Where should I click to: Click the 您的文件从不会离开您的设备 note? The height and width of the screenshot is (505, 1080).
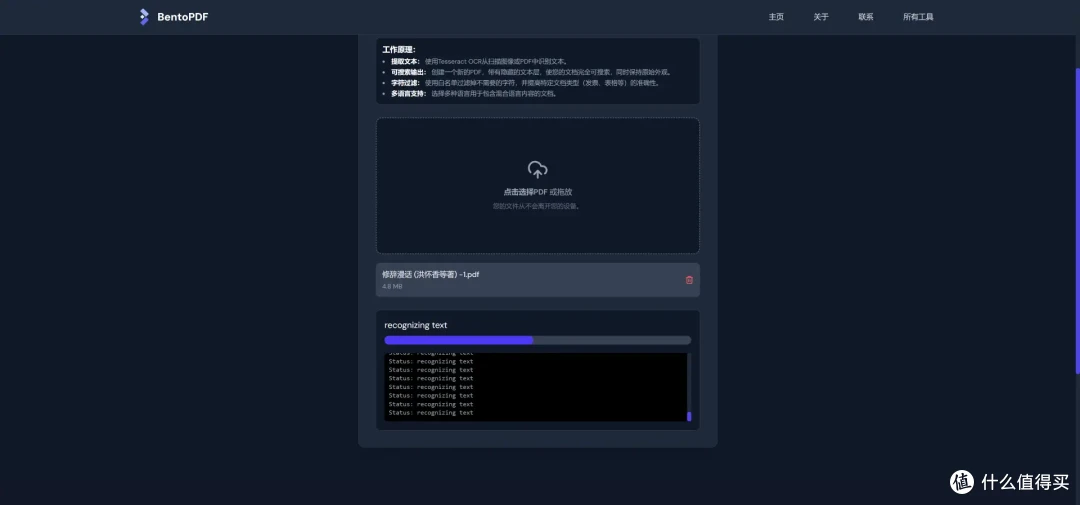(x=537, y=206)
